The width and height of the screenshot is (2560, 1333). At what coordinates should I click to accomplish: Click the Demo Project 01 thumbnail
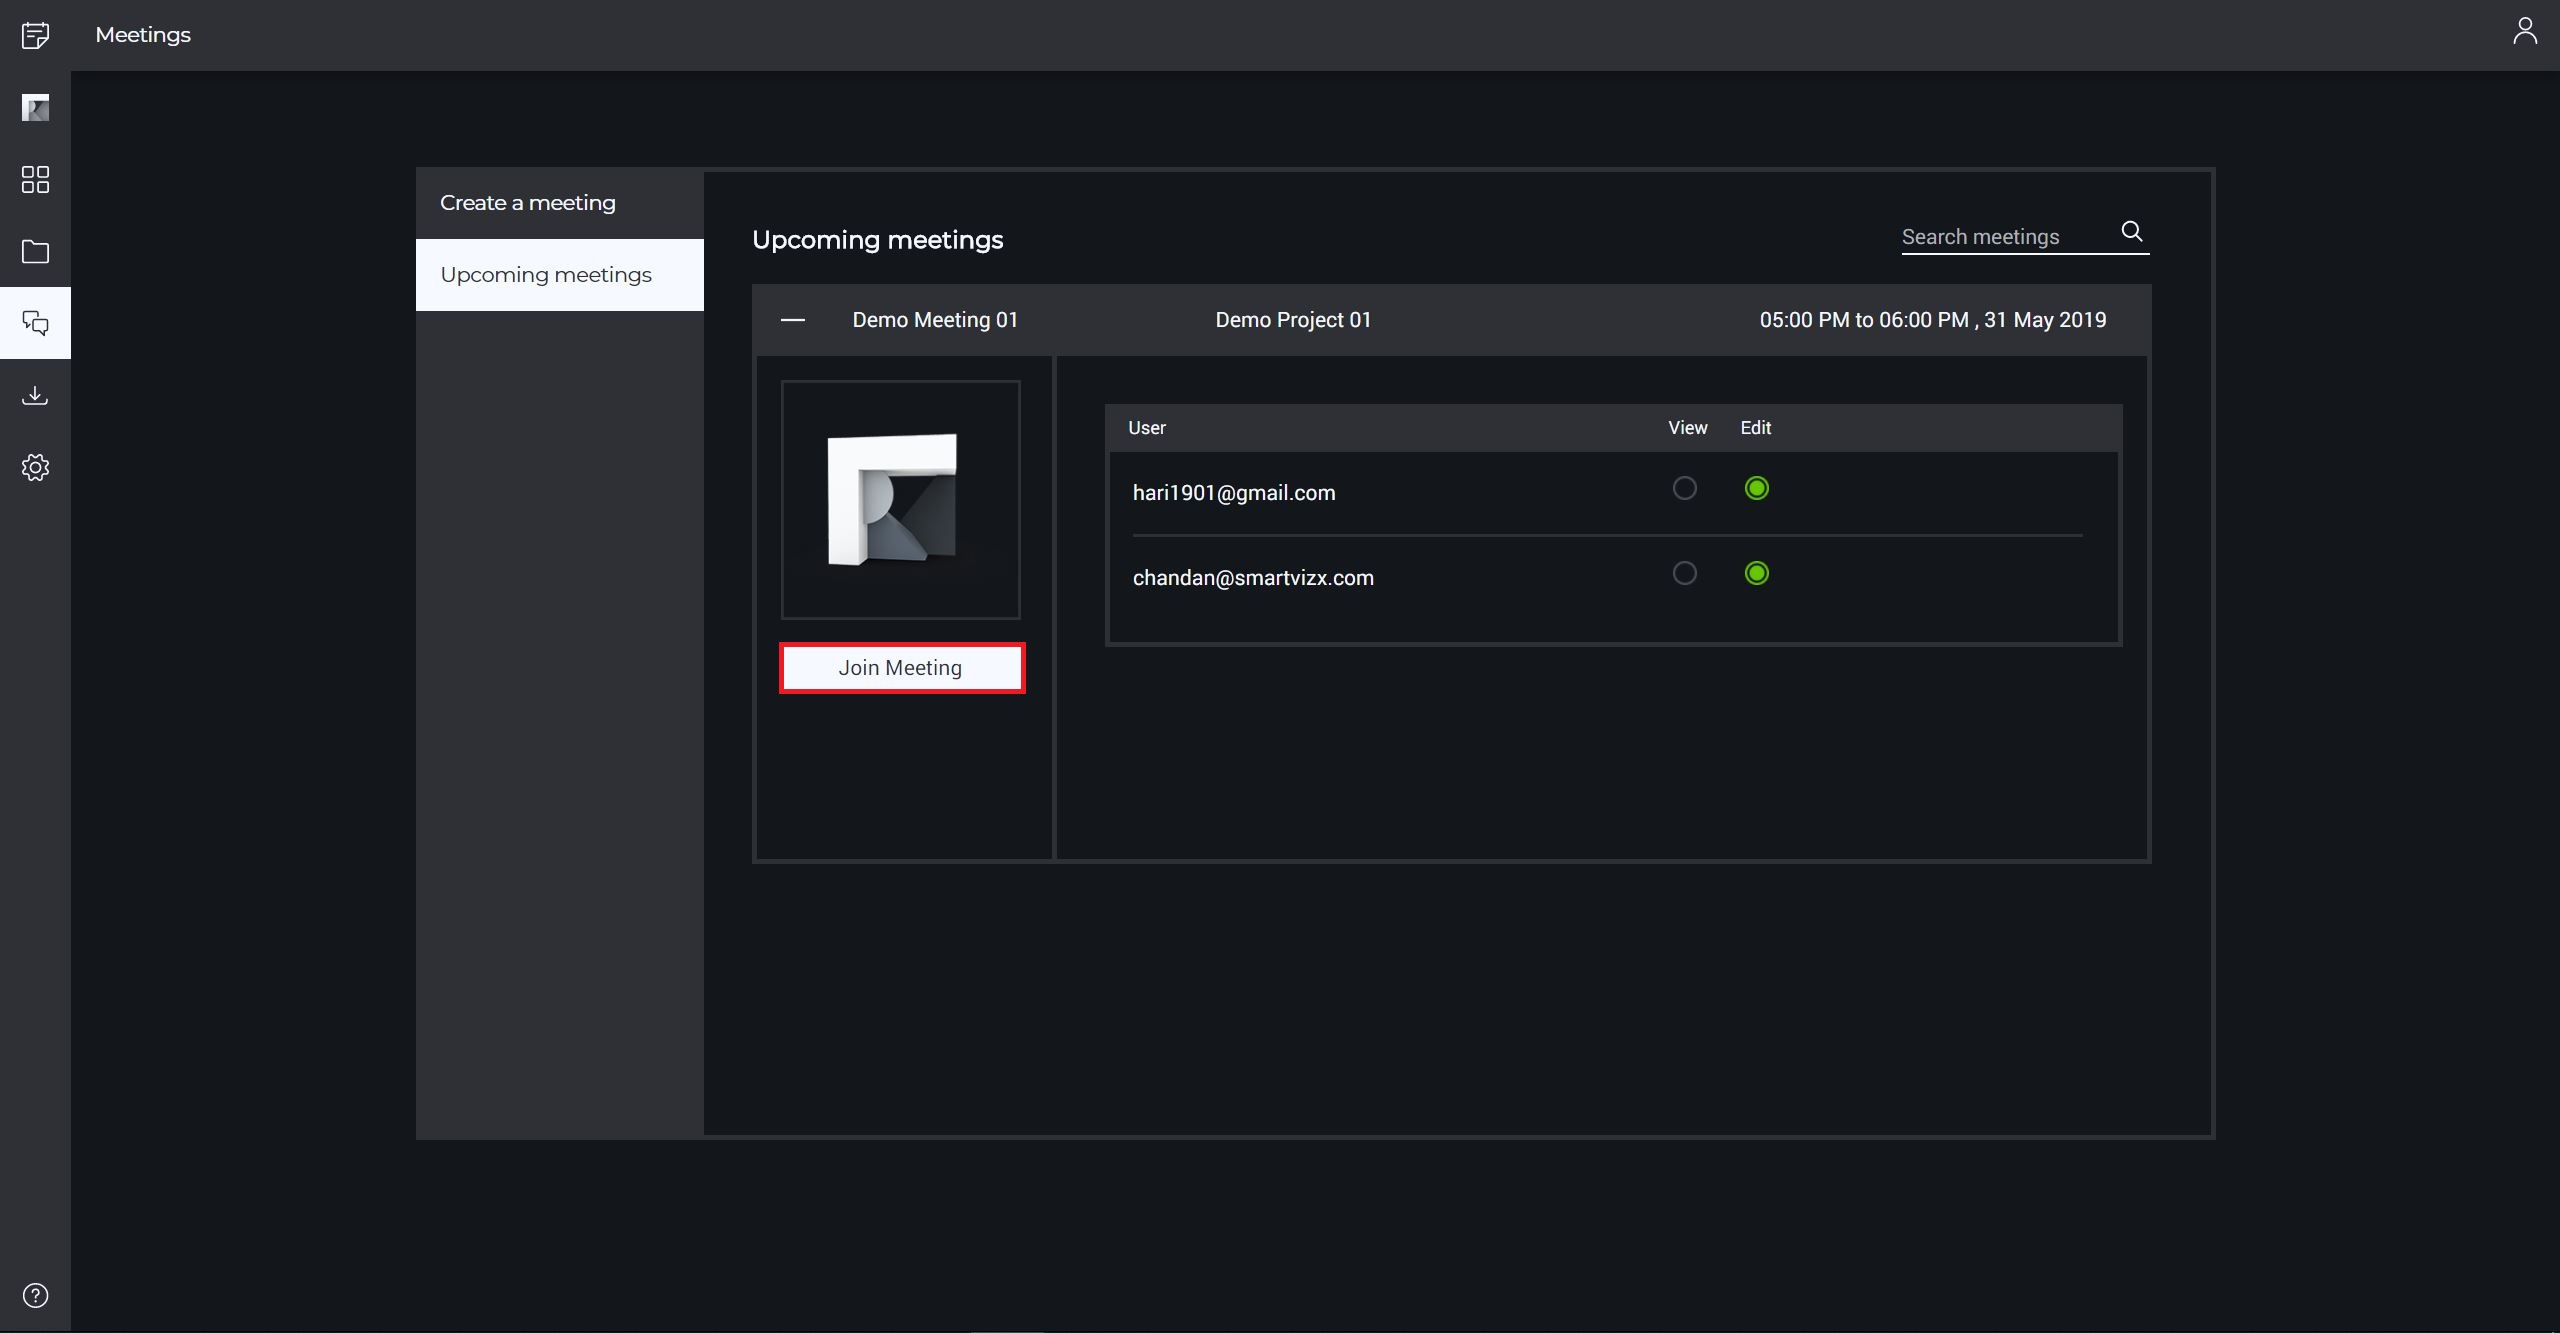(900, 499)
